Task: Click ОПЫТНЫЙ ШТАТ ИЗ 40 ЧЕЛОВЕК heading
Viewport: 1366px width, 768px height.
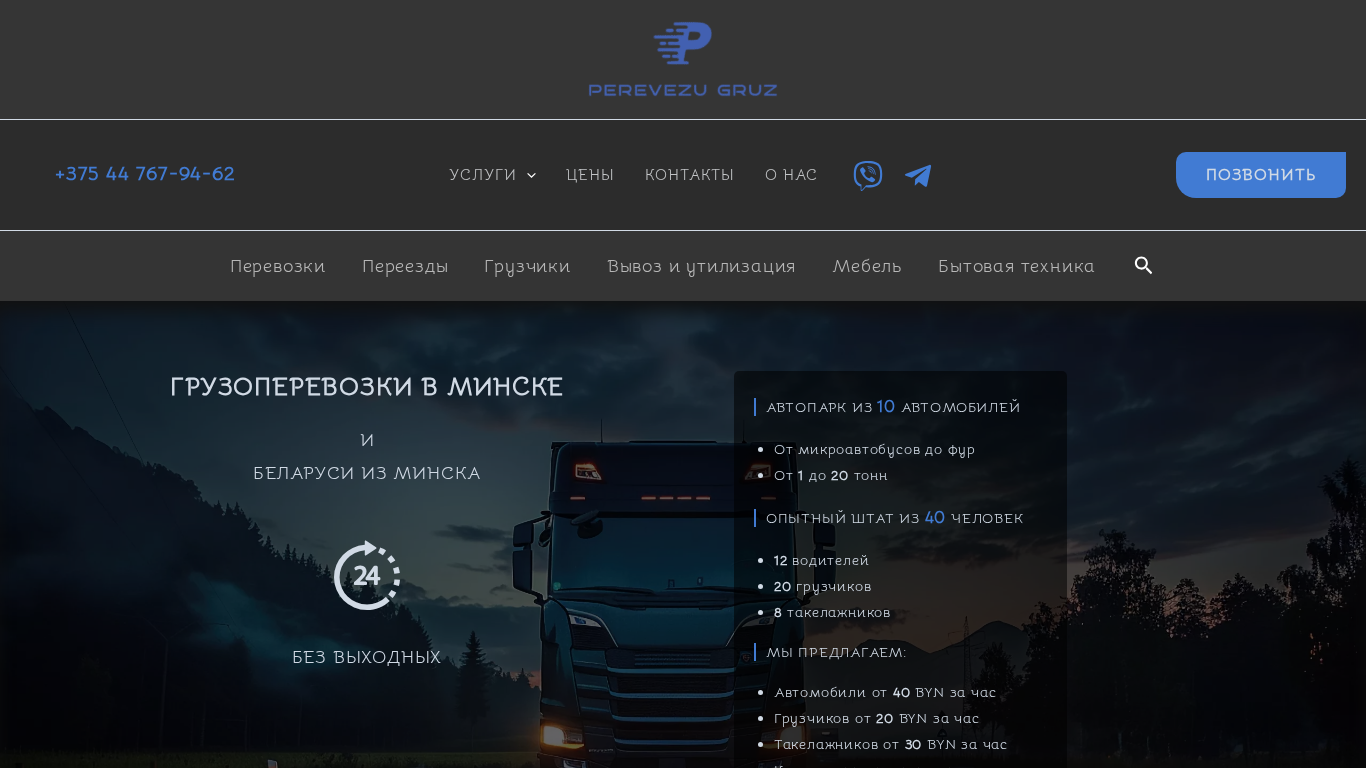Action: pyautogui.click(x=895, y=518)
